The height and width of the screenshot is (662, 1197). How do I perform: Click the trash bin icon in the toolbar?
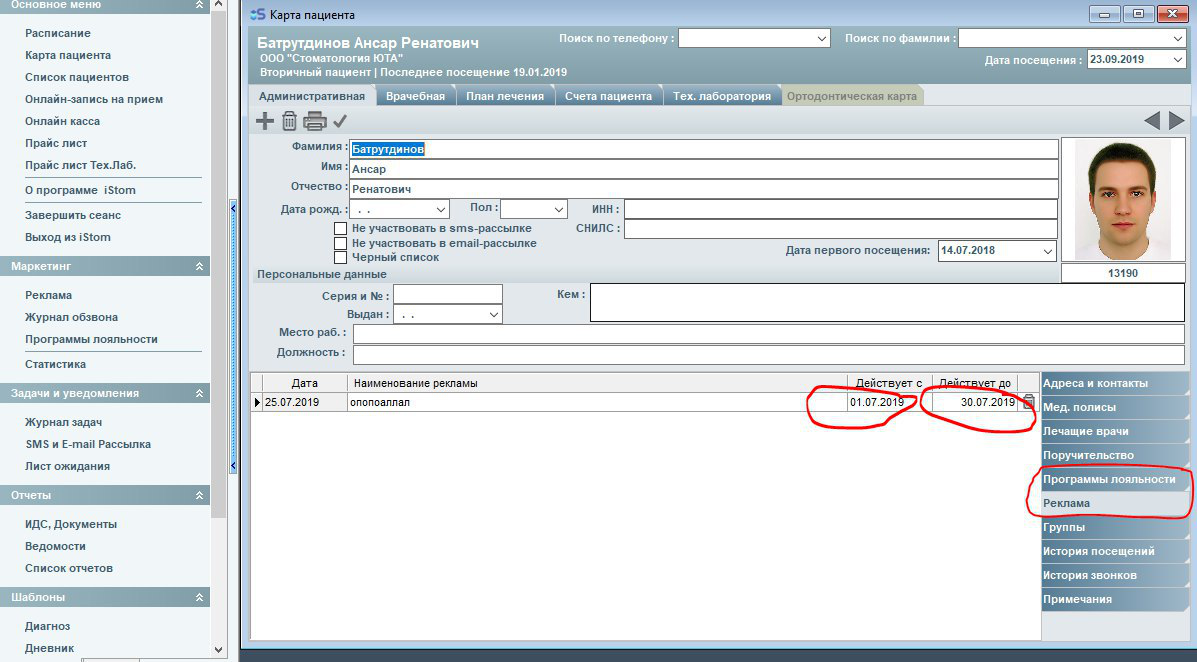289,121
